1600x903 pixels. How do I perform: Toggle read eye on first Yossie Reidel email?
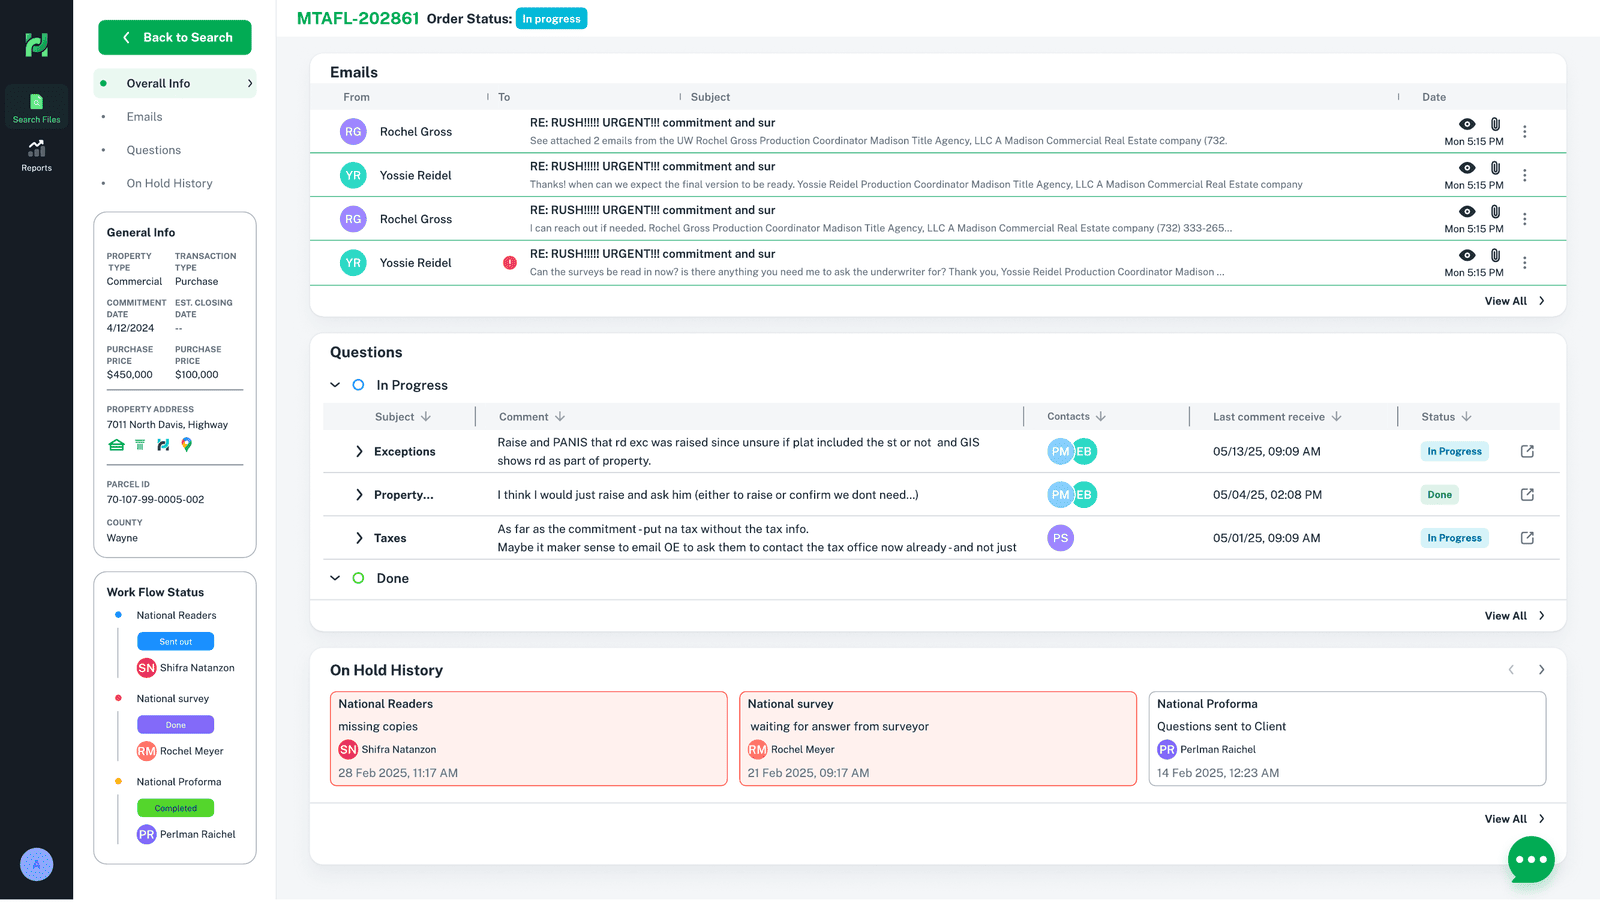1467,168
